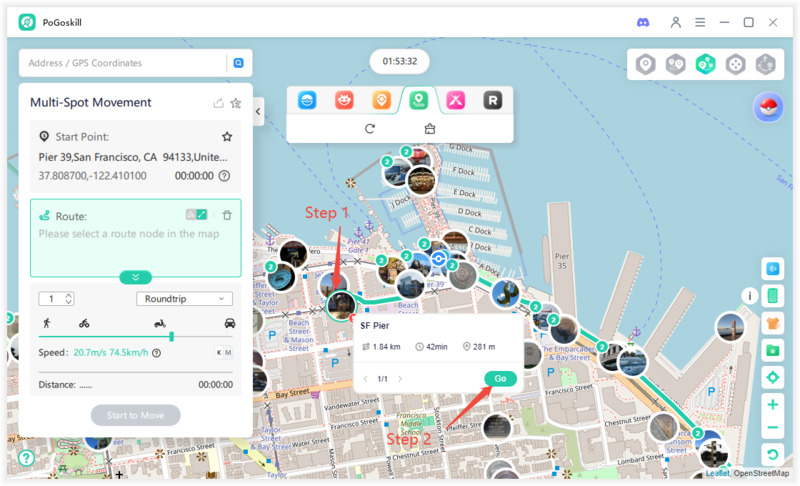Switch speed units to M
This screenshot has height=486, width=800.
click(228, 352)
